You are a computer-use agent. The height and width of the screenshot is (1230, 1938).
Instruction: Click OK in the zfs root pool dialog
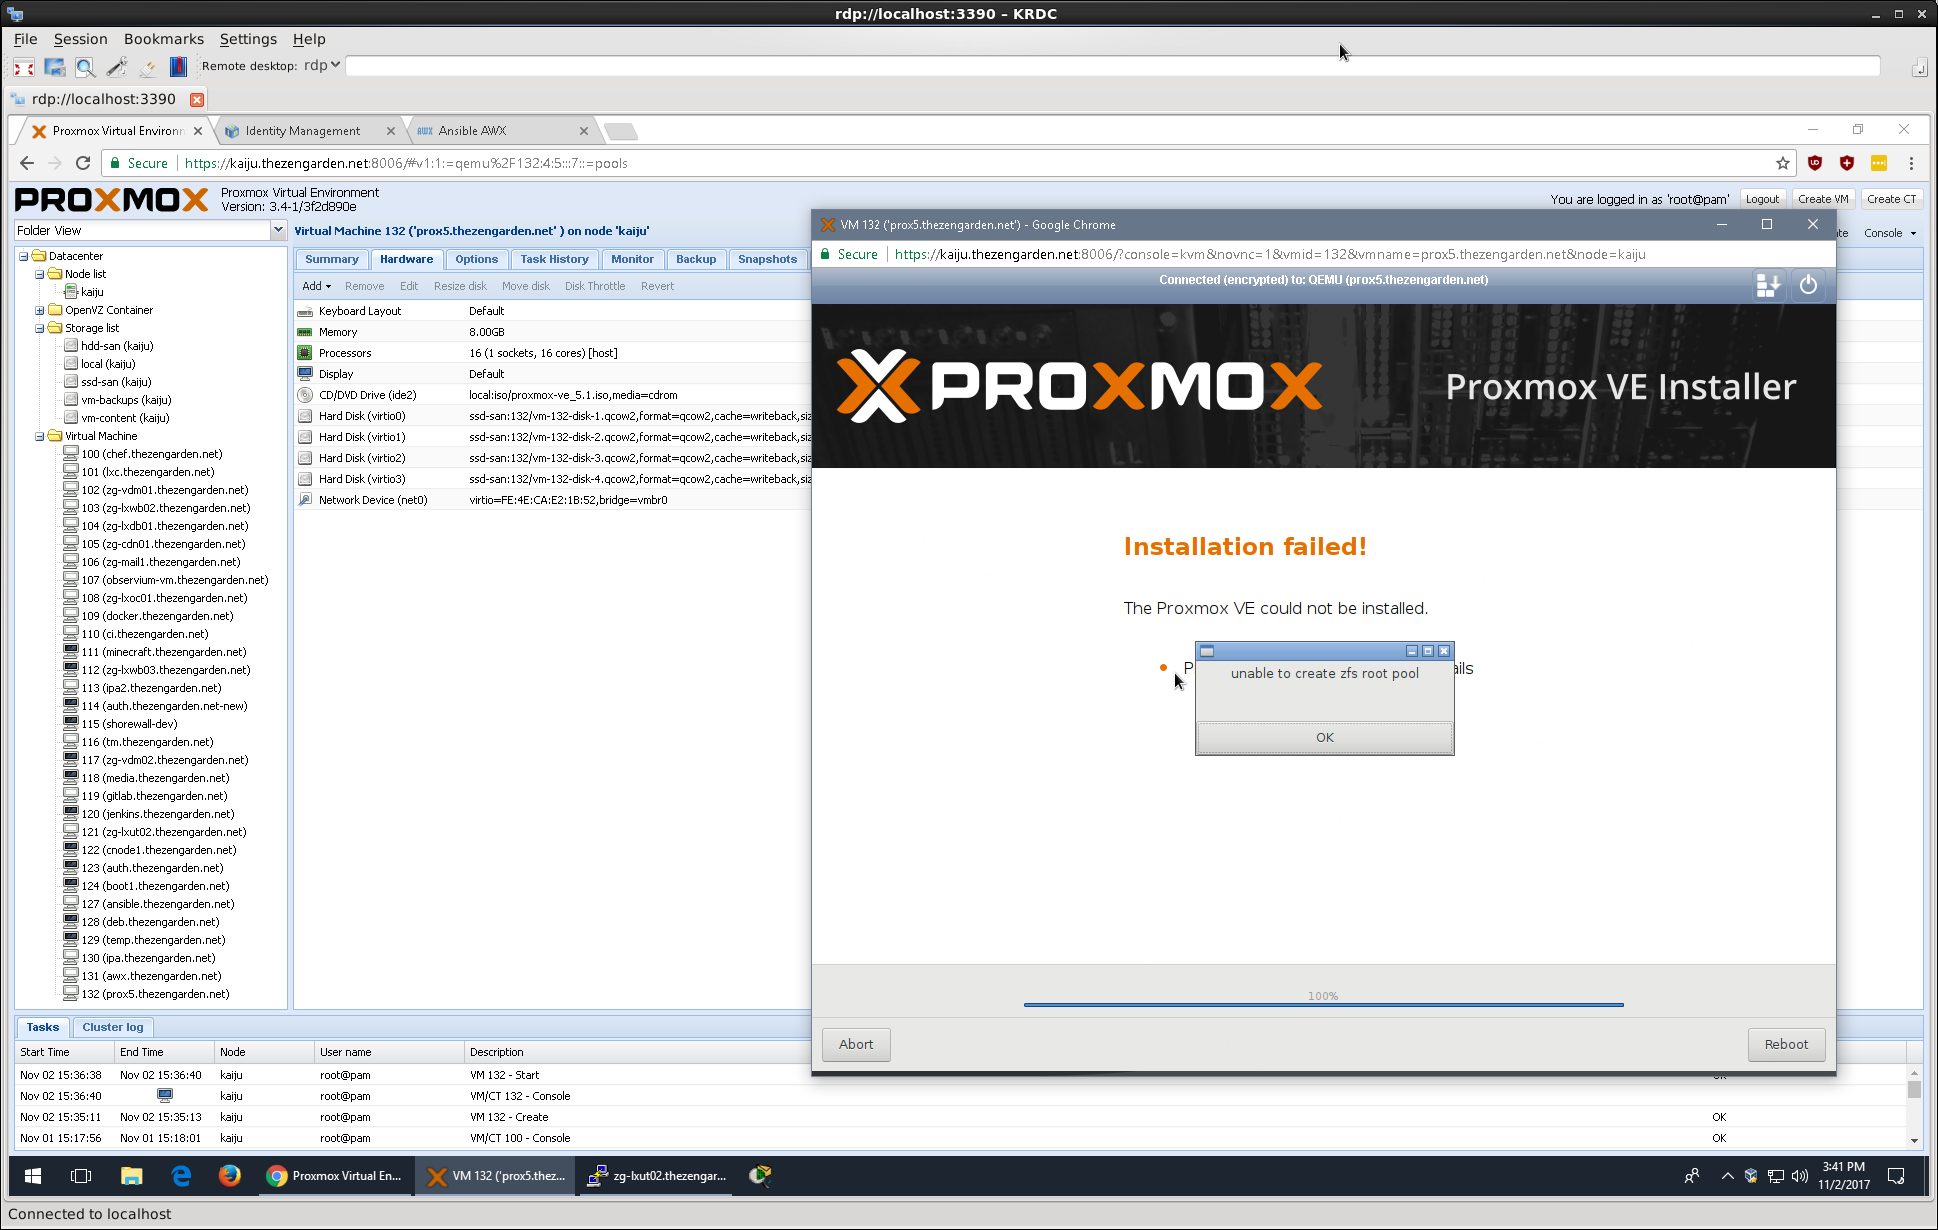pos(1325,737)
